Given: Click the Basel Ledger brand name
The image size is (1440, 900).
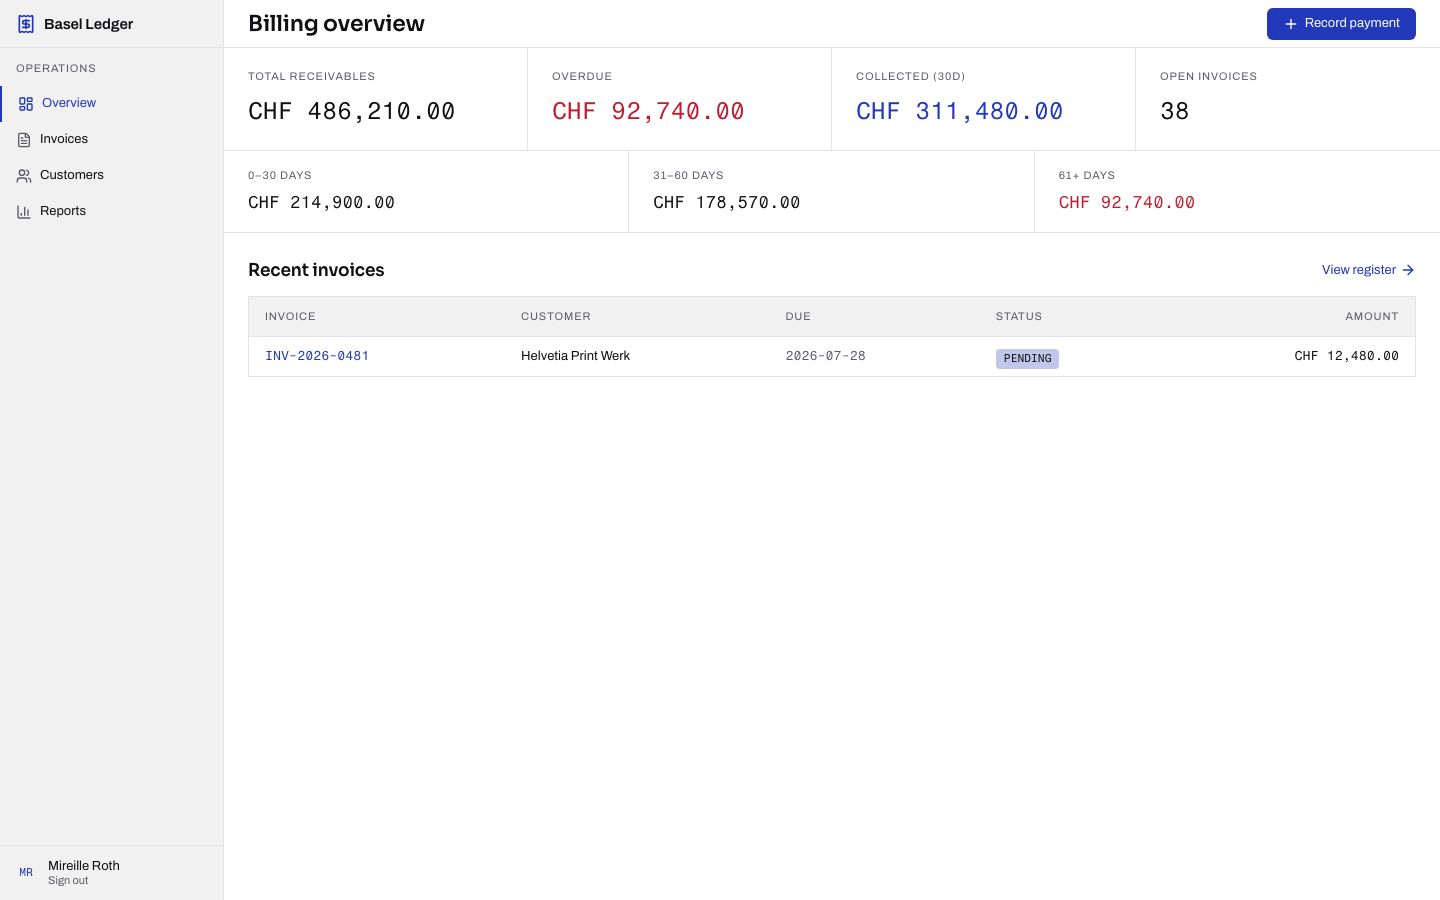Looking at the screenshot, I should 88,24.
